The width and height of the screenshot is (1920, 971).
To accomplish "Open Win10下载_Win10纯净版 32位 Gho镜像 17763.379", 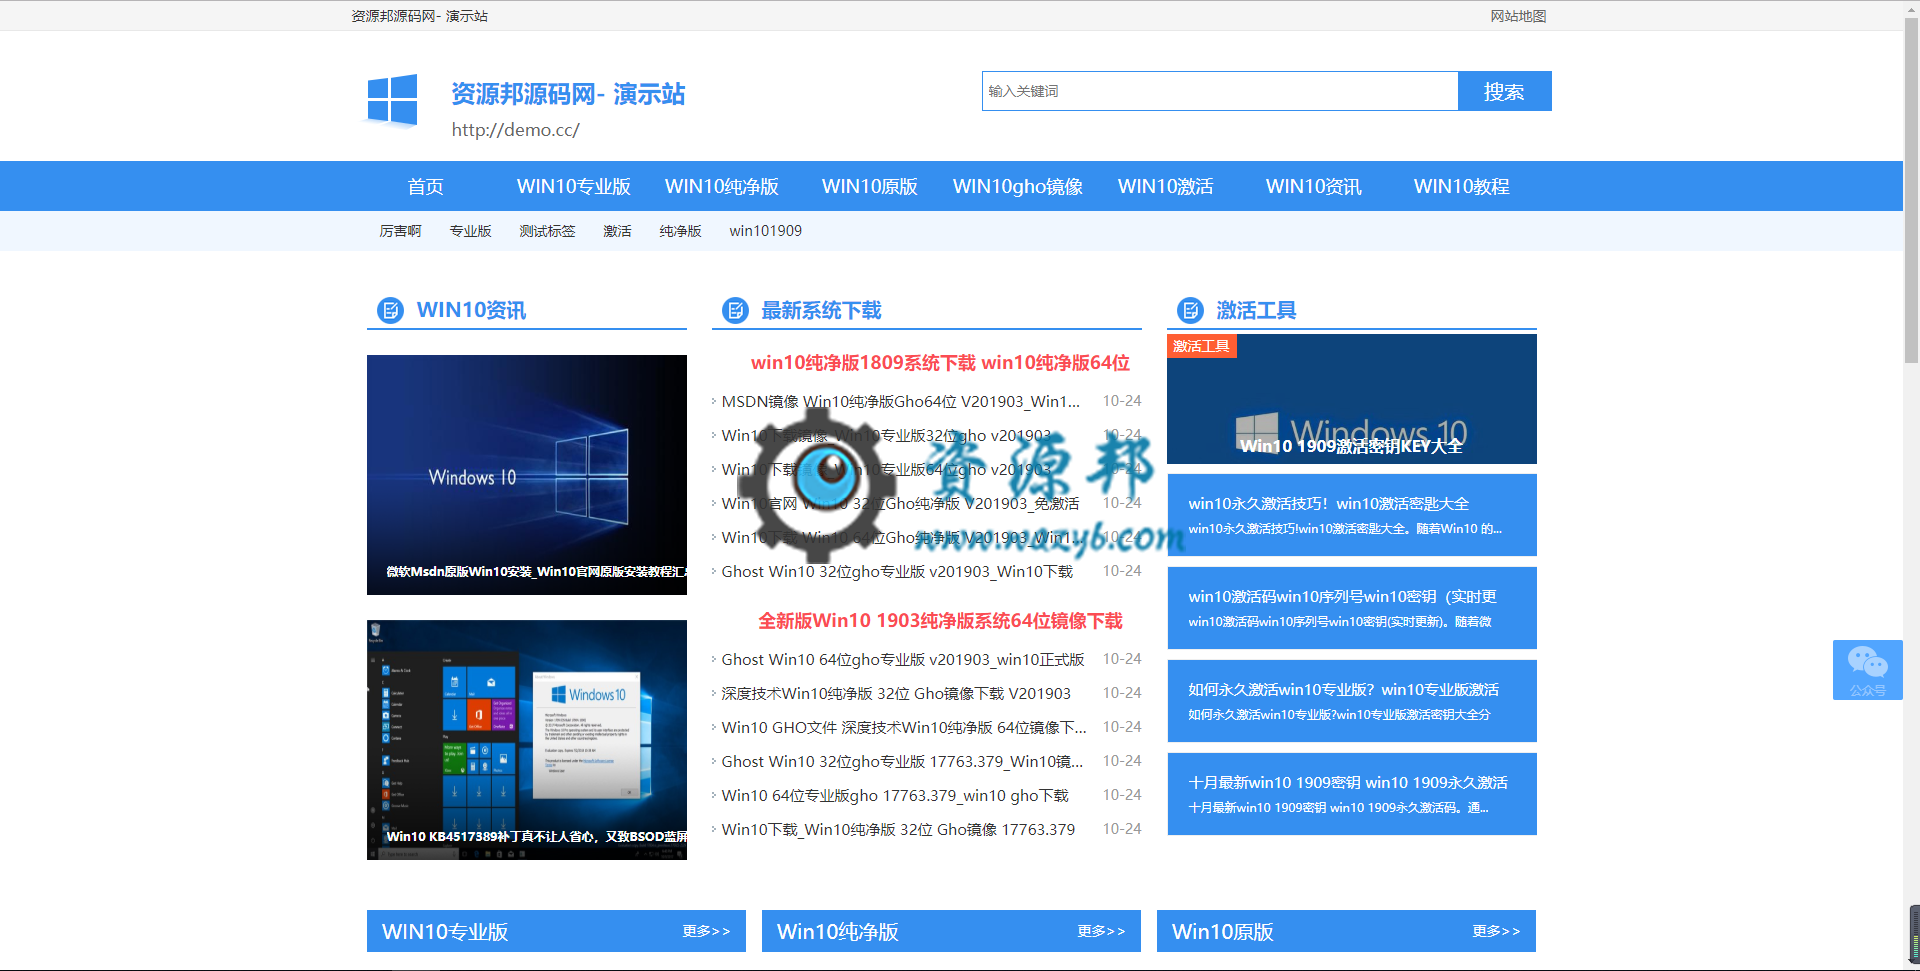I will pyautogui.click(x=898, y=829).
